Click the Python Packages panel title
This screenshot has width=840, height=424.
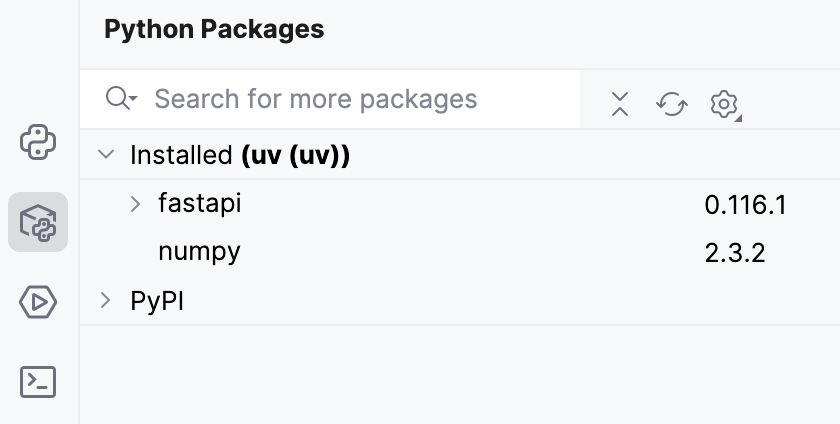tap(214, 30)
